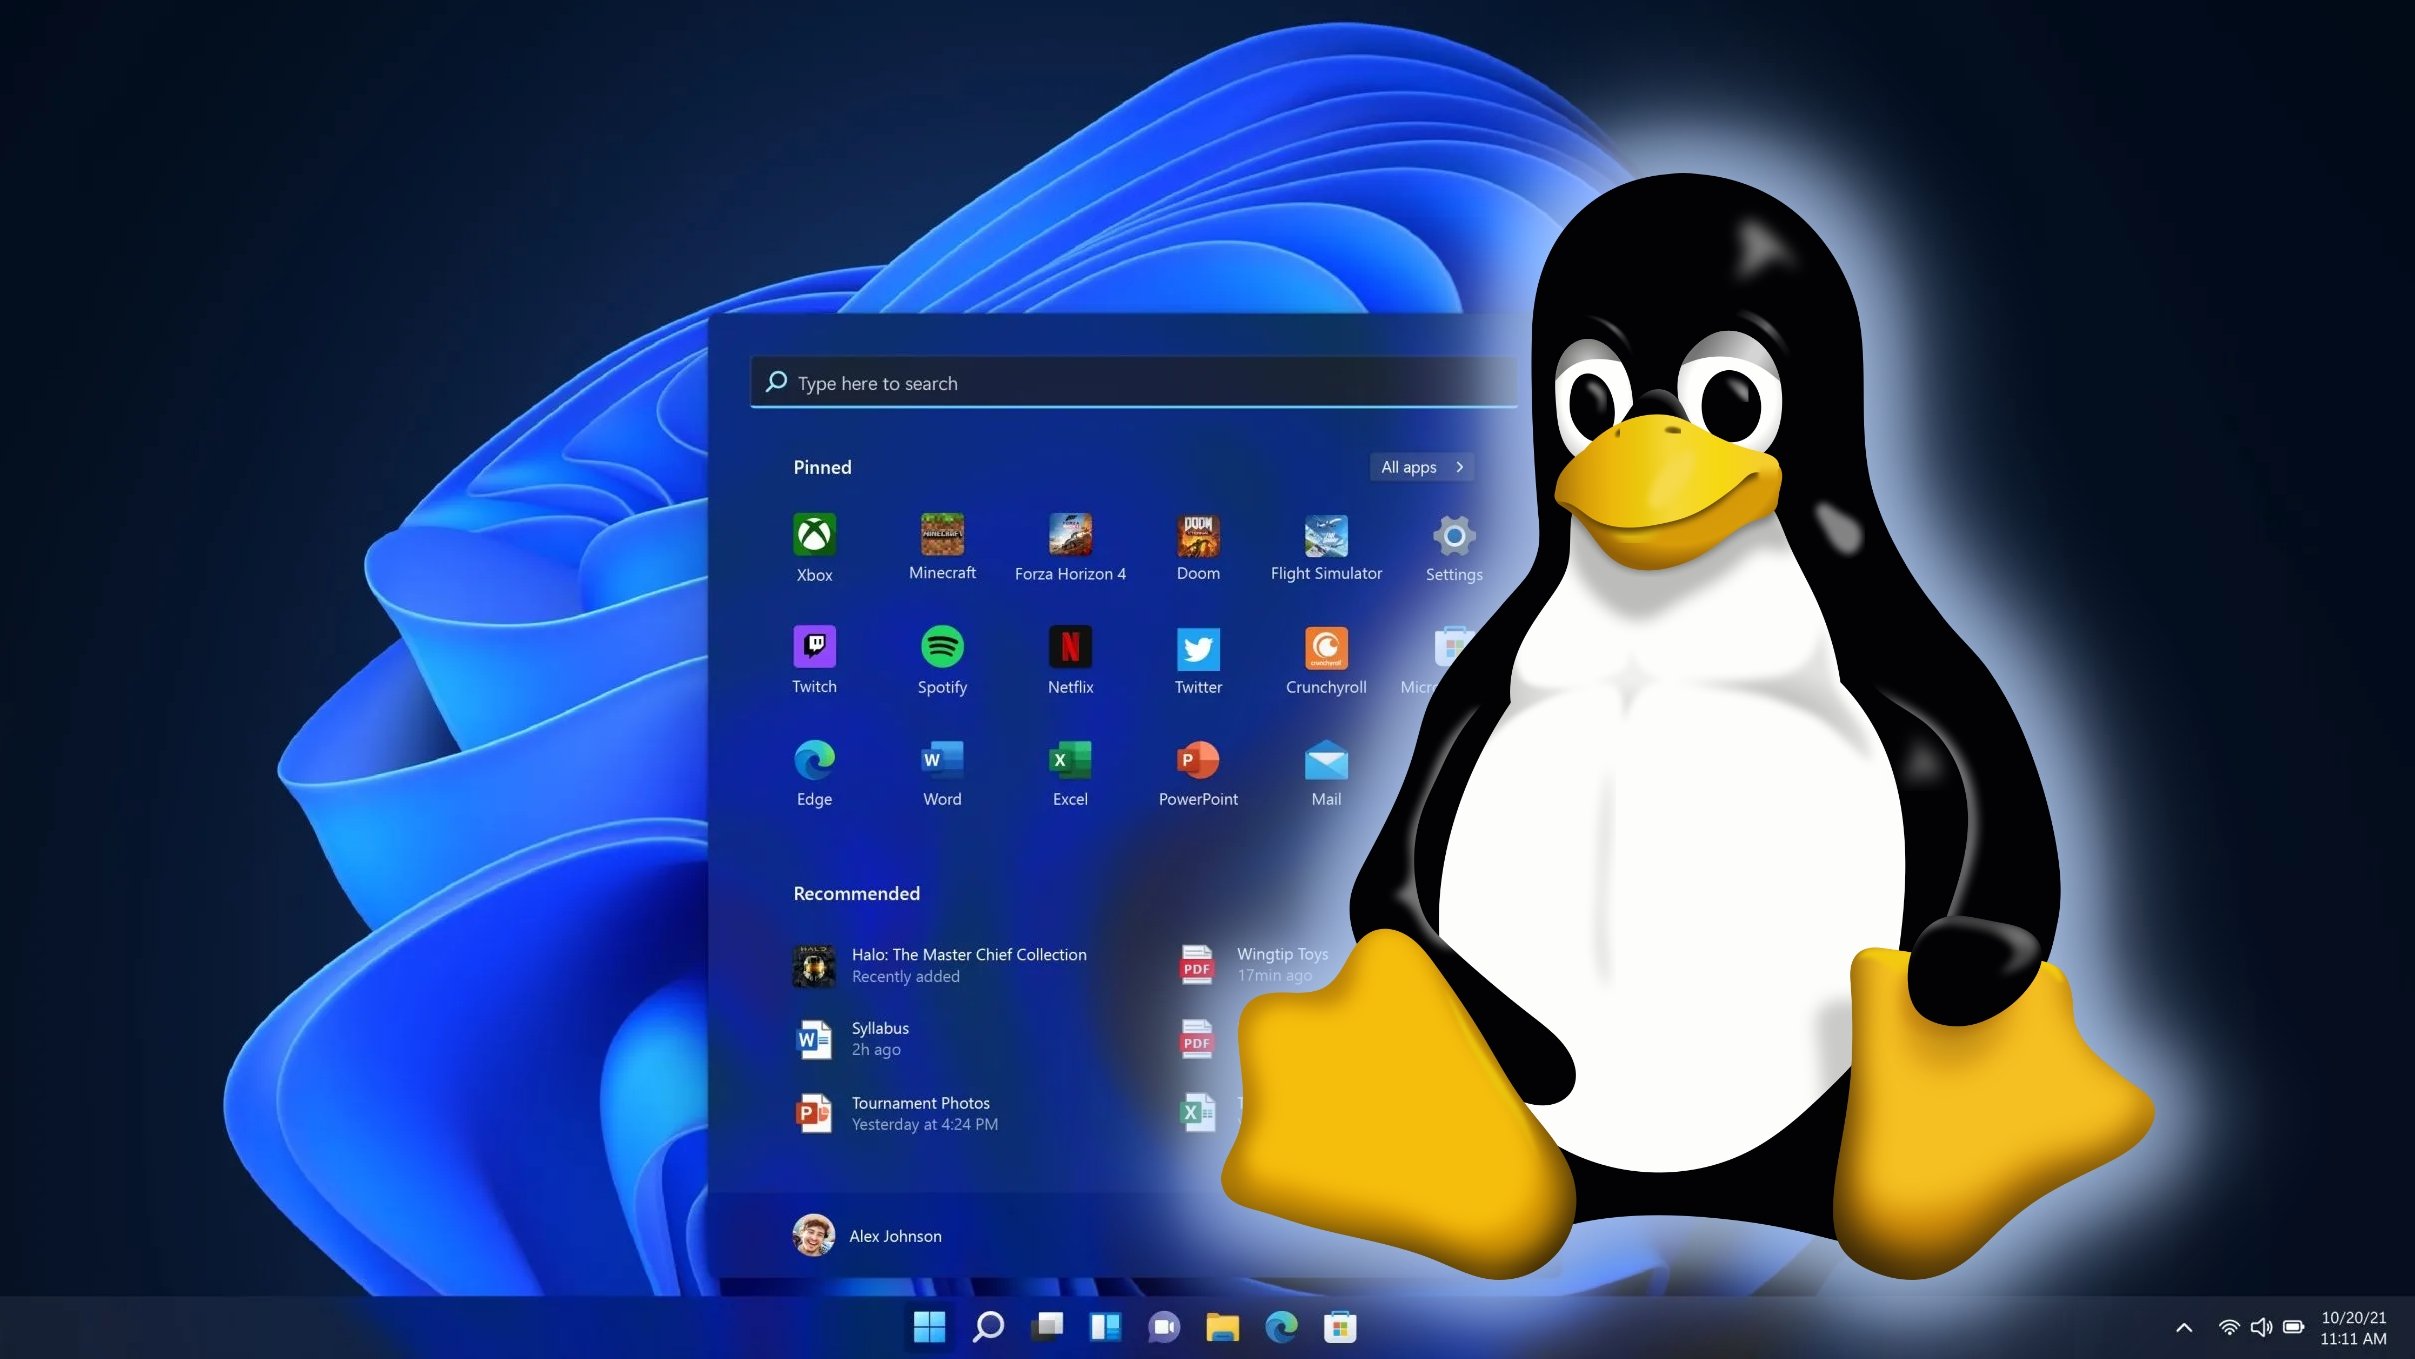The height and width of the screenshot is (1359, 2415).
Task: Open Tournament Photos presentation
Action: (896, 1113)
